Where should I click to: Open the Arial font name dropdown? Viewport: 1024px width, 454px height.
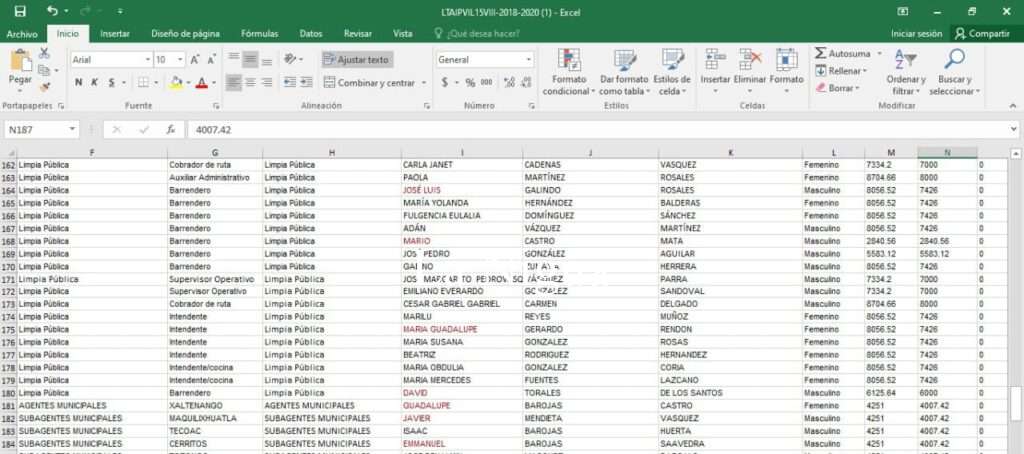click(x=146, y=60)
